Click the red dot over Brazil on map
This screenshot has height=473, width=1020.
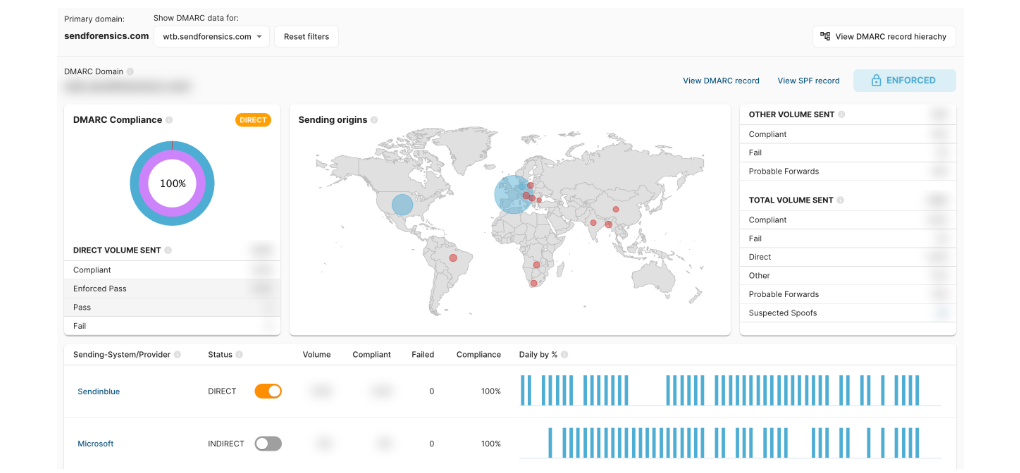[453, 258]
